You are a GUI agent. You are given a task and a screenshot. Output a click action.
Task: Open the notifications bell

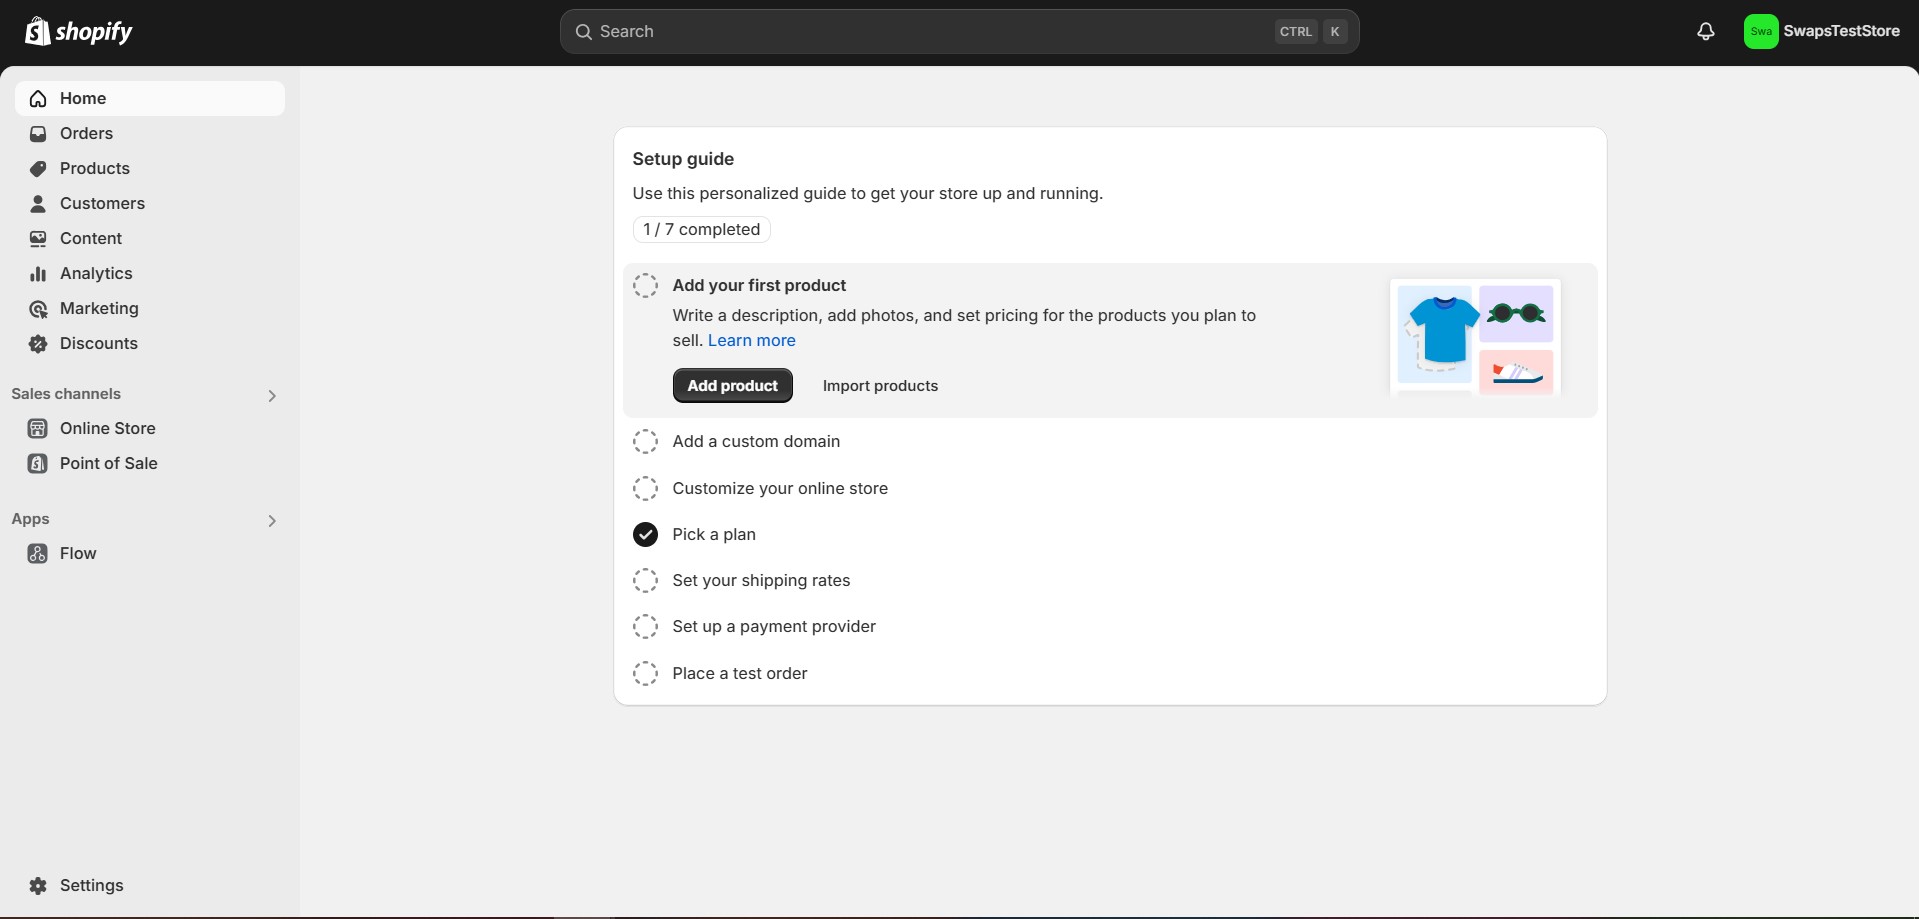coord(1706,32)
